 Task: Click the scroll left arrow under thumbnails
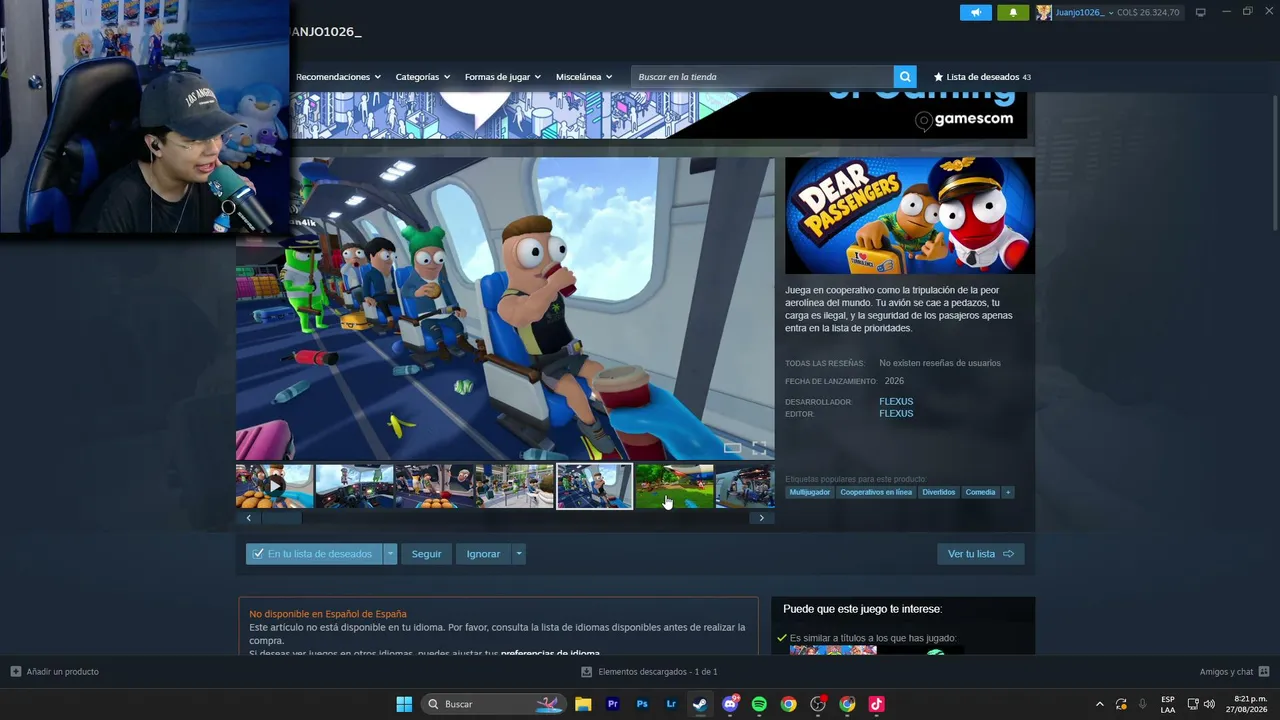click(249, 518)
